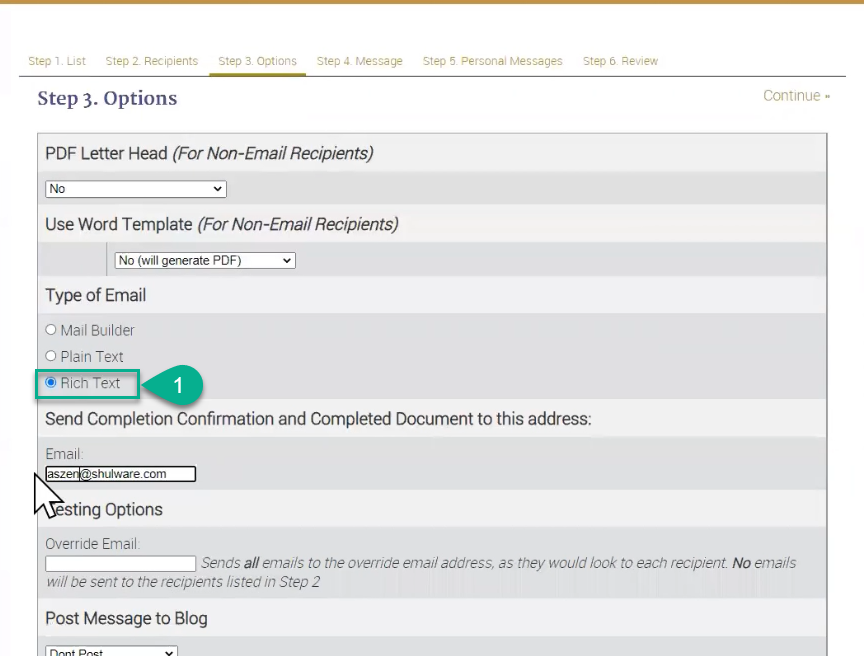Click the green numbered callout marker 1
Image resolution: width=864 pixels, height=656 pixels.
177,385
